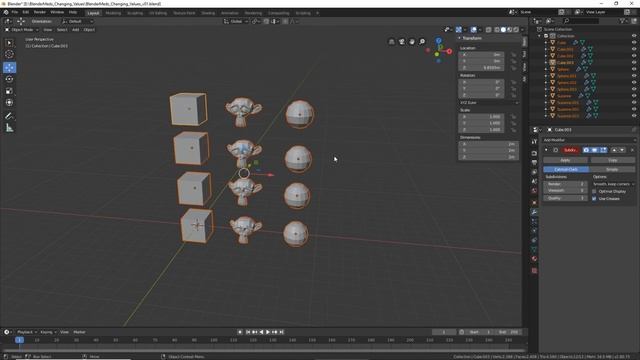Switch to the Modeling workspace tab
This screenshot has width=640, height=360.
click(x=113, y=13)
